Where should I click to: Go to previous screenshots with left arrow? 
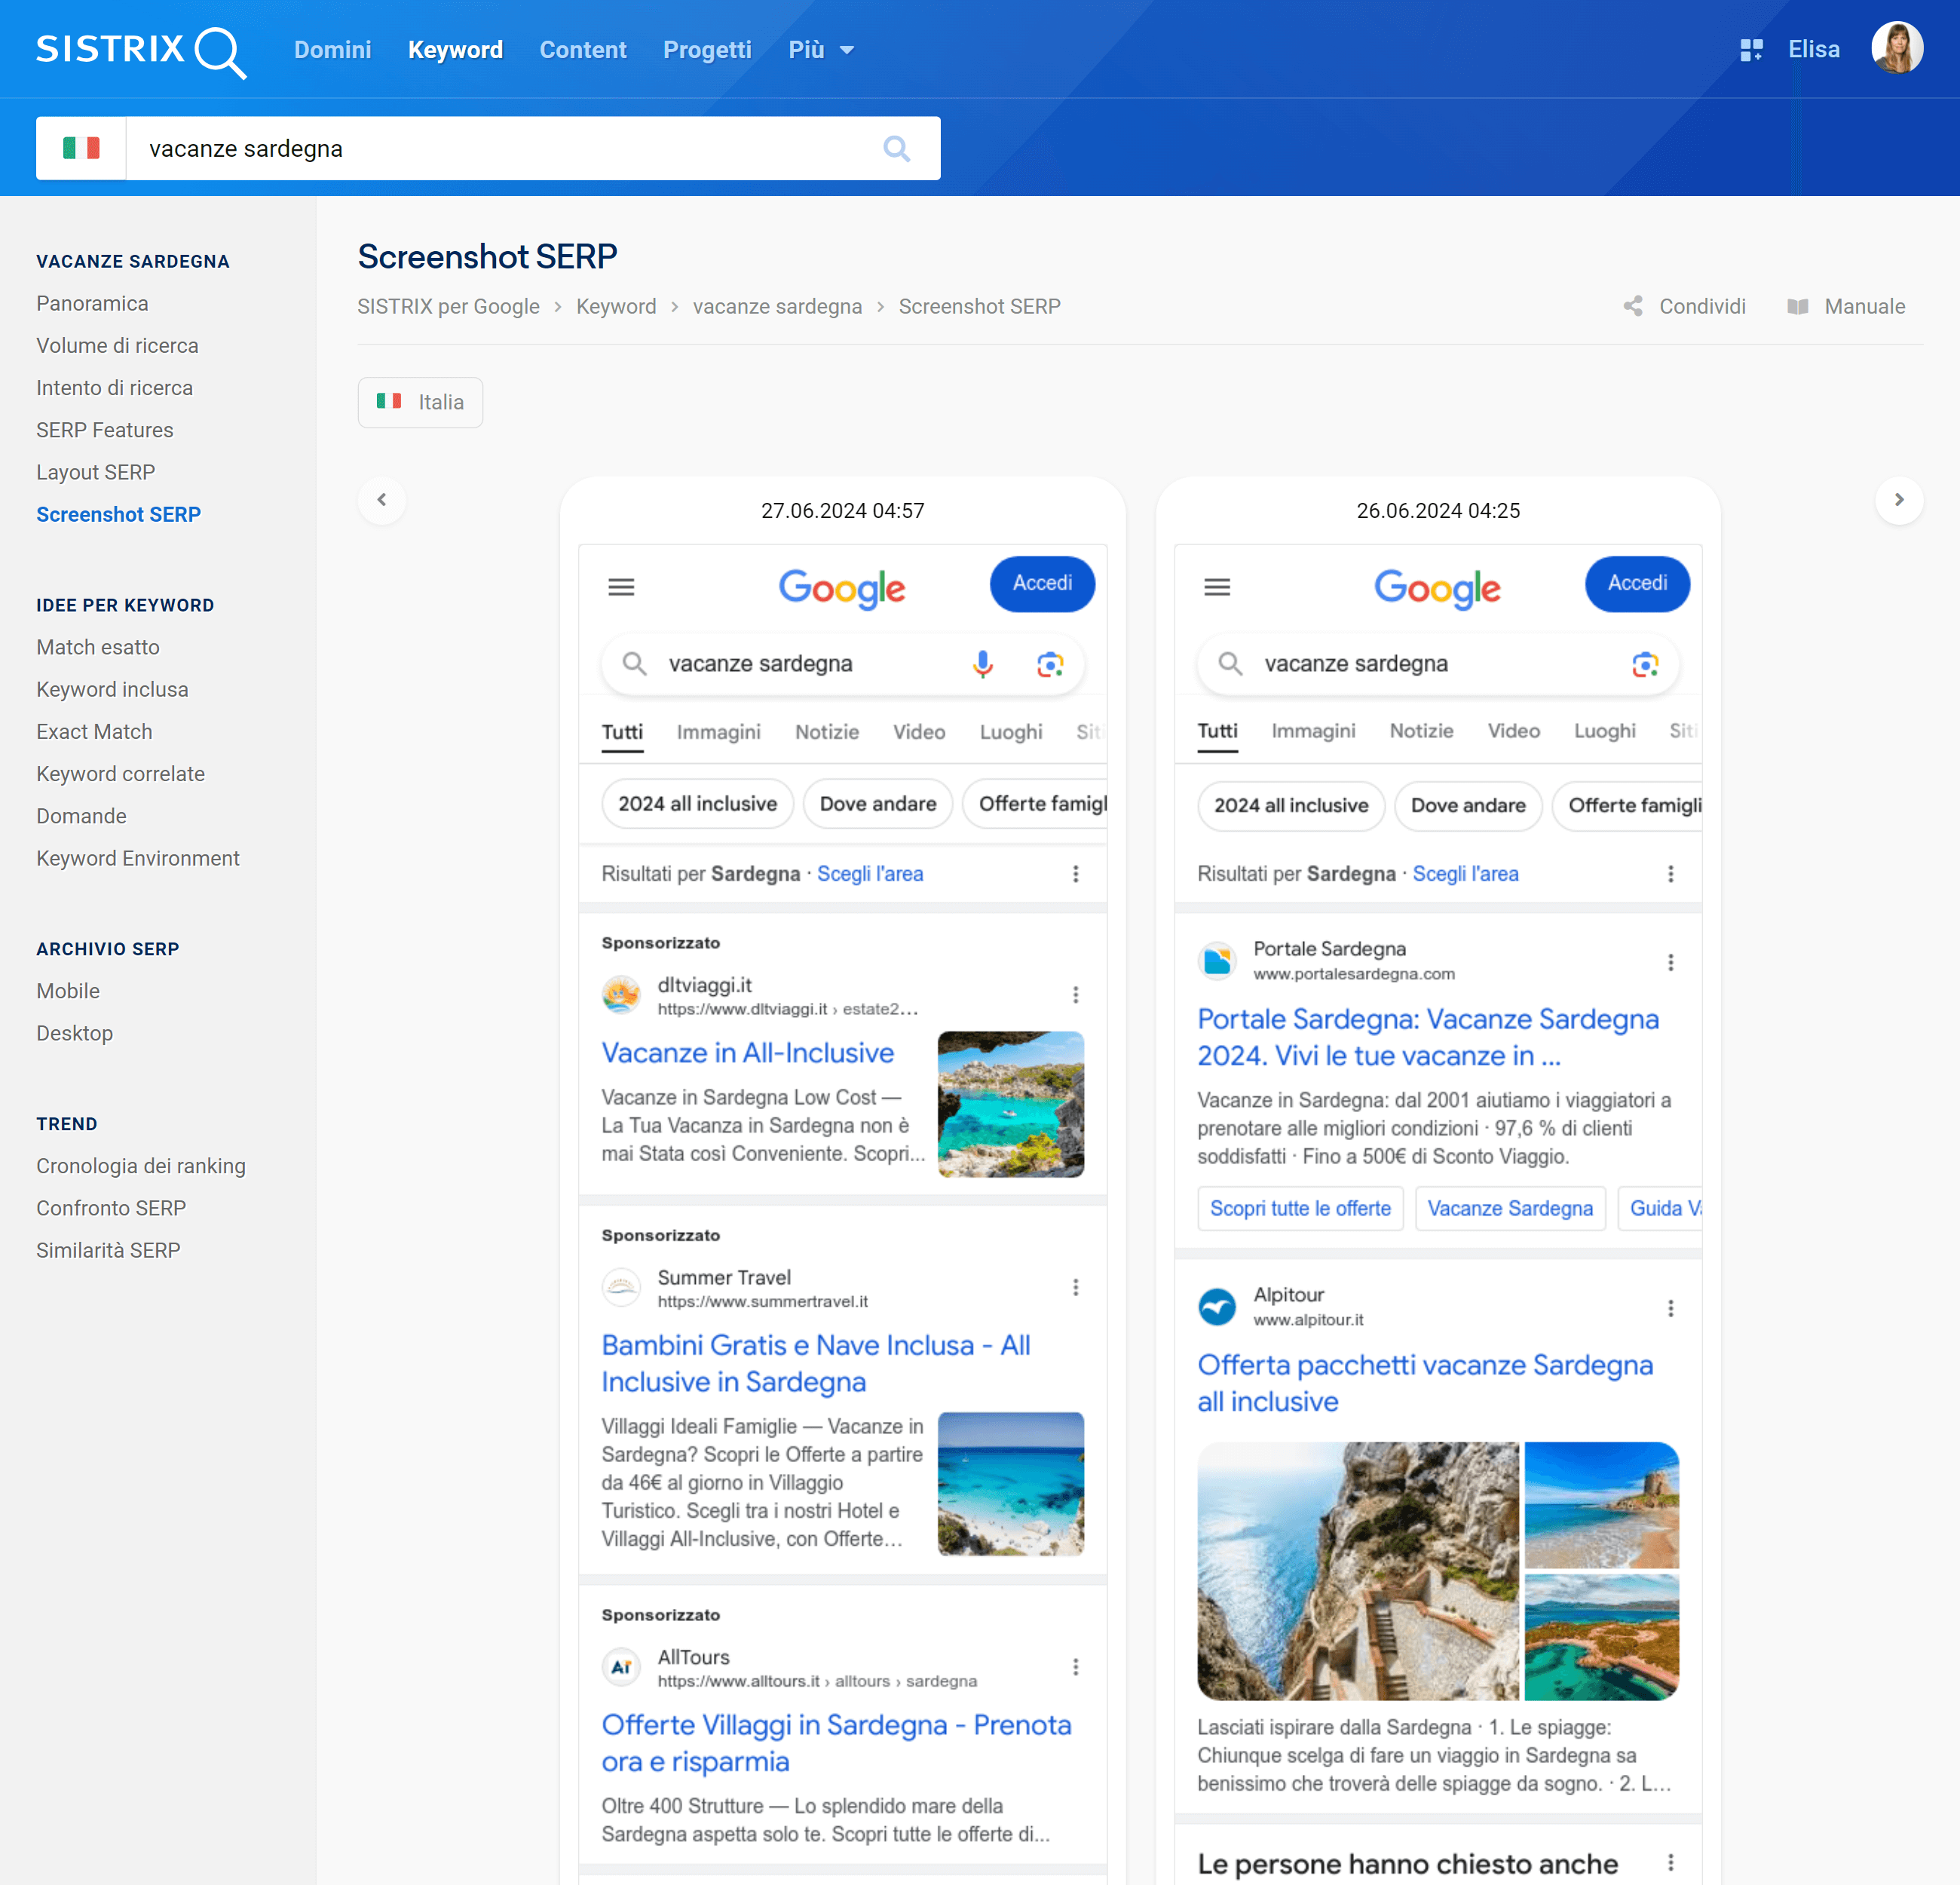381,499
